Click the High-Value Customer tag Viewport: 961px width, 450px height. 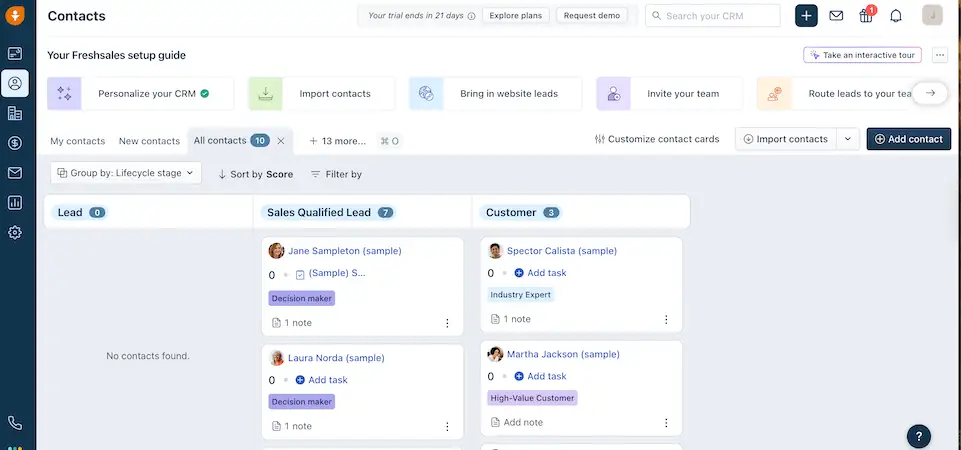[x=533, y=398]
